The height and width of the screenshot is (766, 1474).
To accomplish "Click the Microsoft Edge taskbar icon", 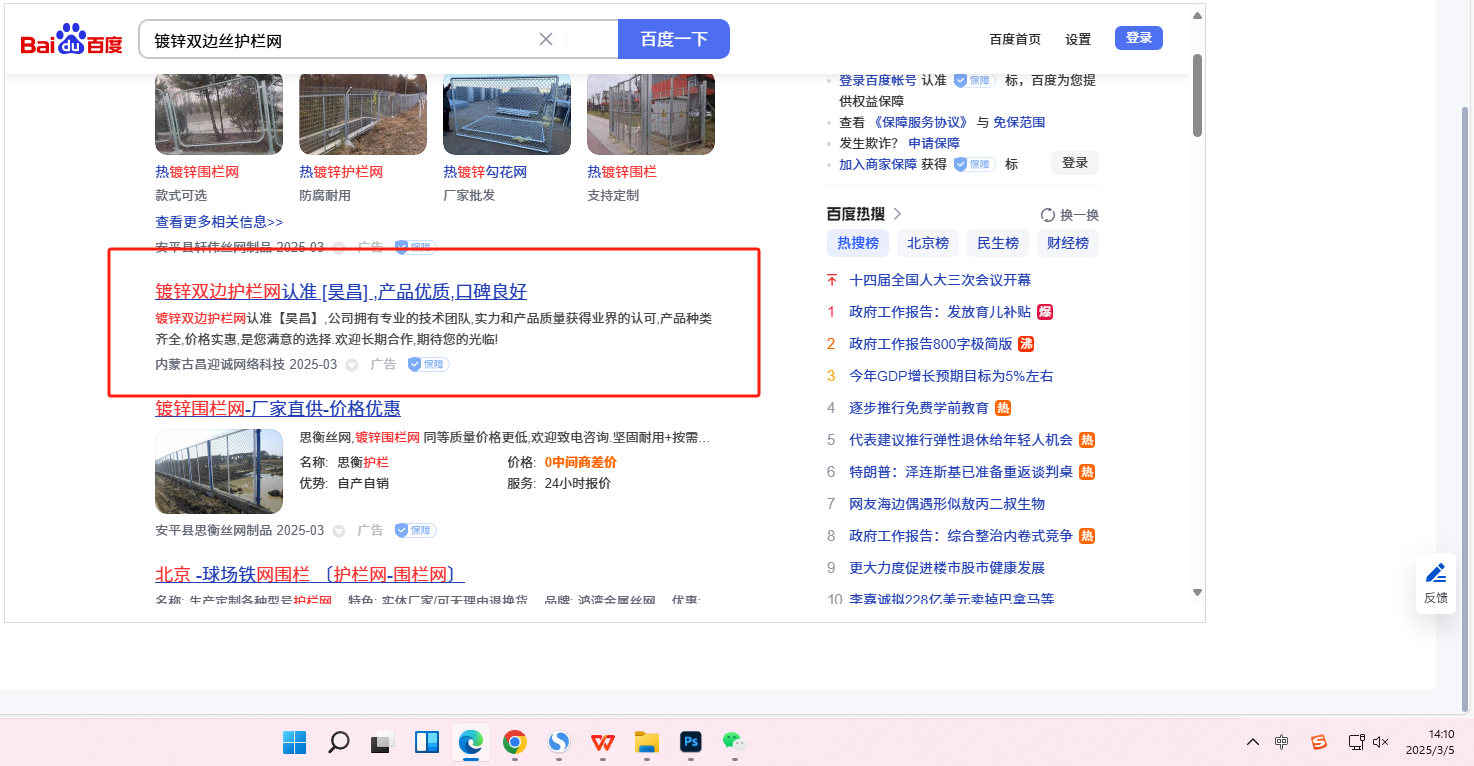I will (x=470, y=742).
